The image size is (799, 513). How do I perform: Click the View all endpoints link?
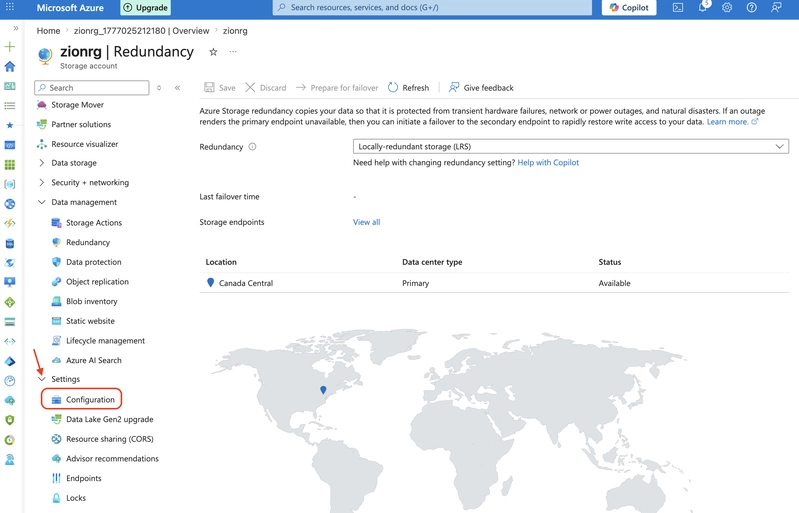(x=366, y=222)
